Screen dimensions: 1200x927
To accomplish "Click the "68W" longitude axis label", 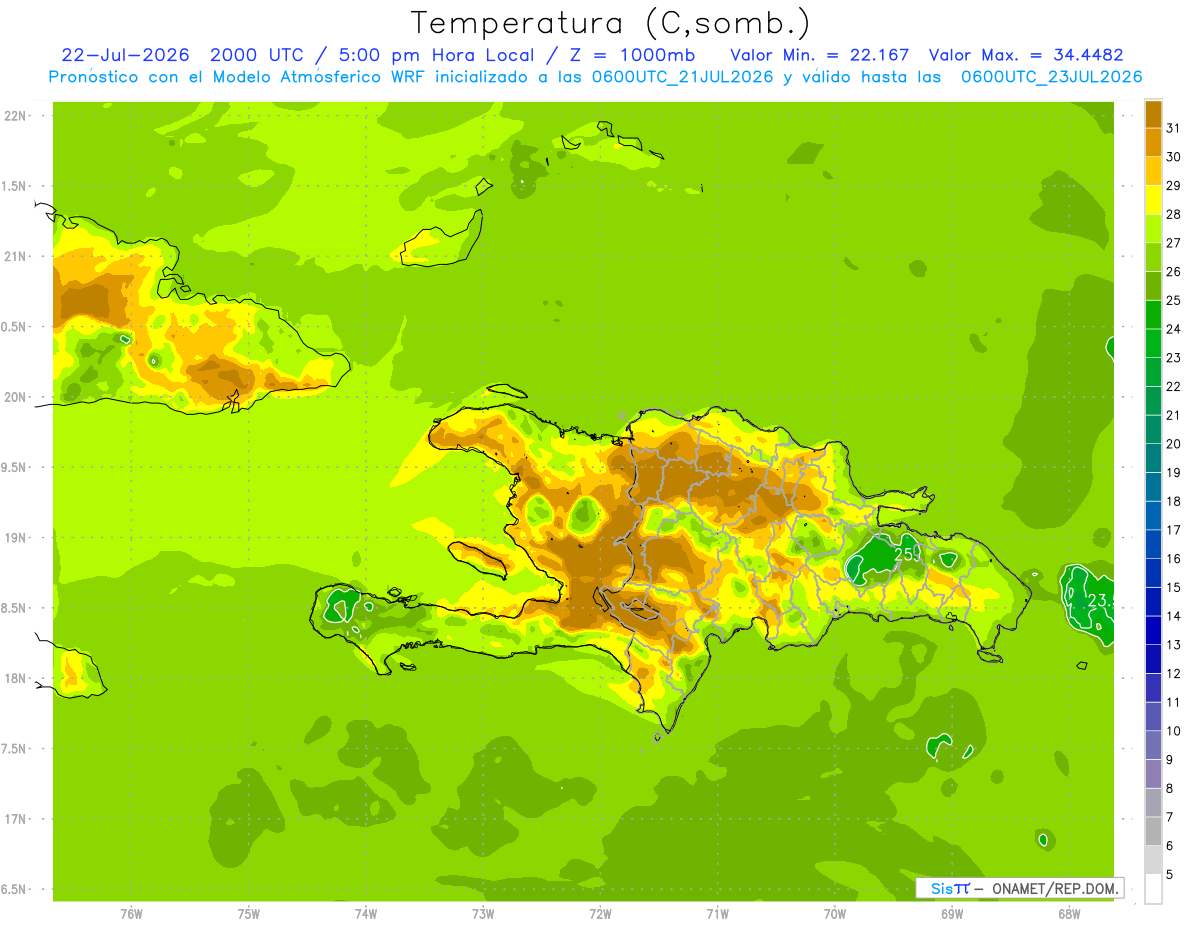I will 1069,913.
